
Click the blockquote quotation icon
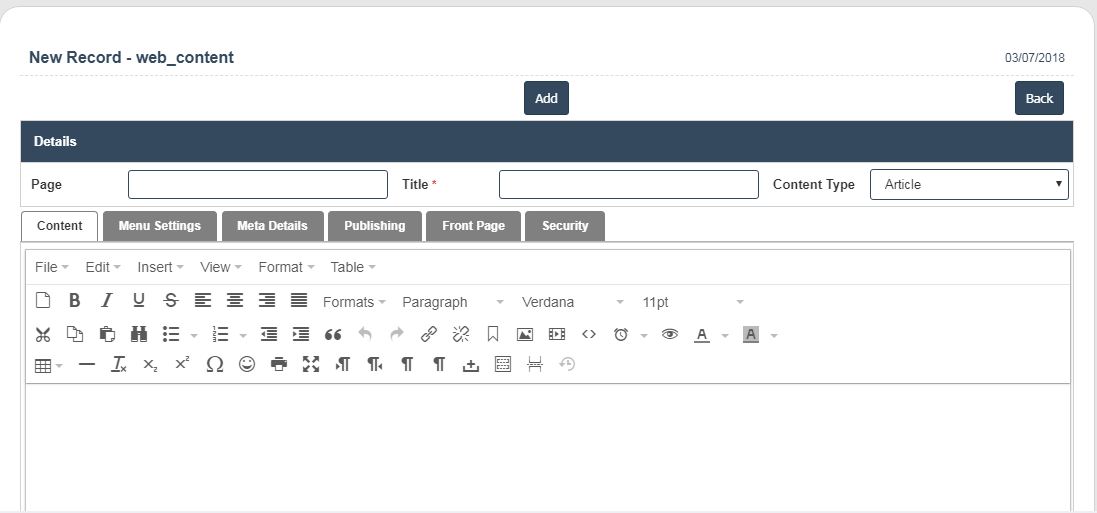(333, 334)
